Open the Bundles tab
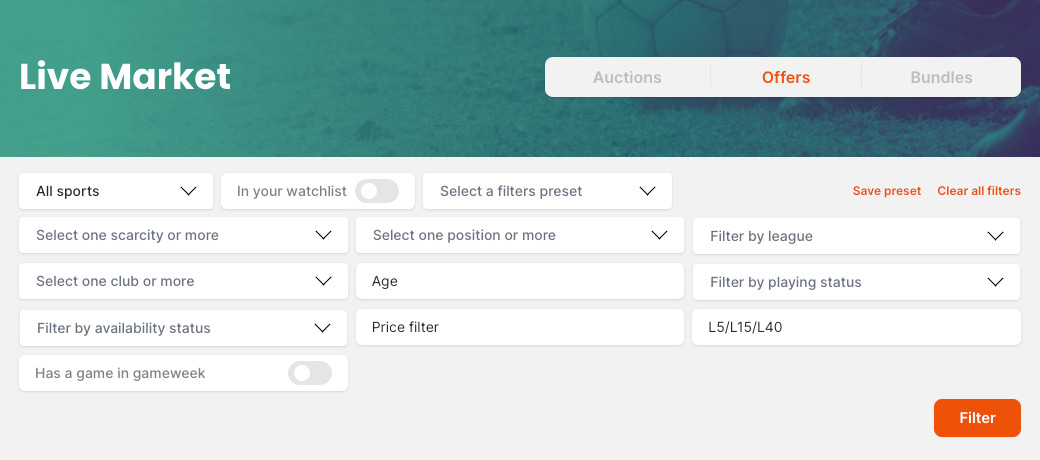 pyautogui.click(x=941, y=77)
